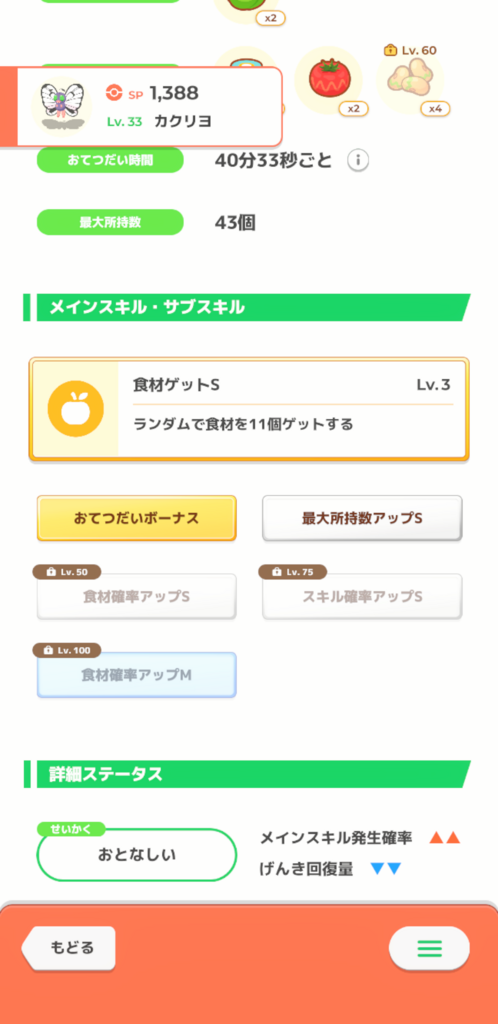Tap the locked スキル確率アップS skill
Screen dimensions: 498x1024
[x=362, y=596]
